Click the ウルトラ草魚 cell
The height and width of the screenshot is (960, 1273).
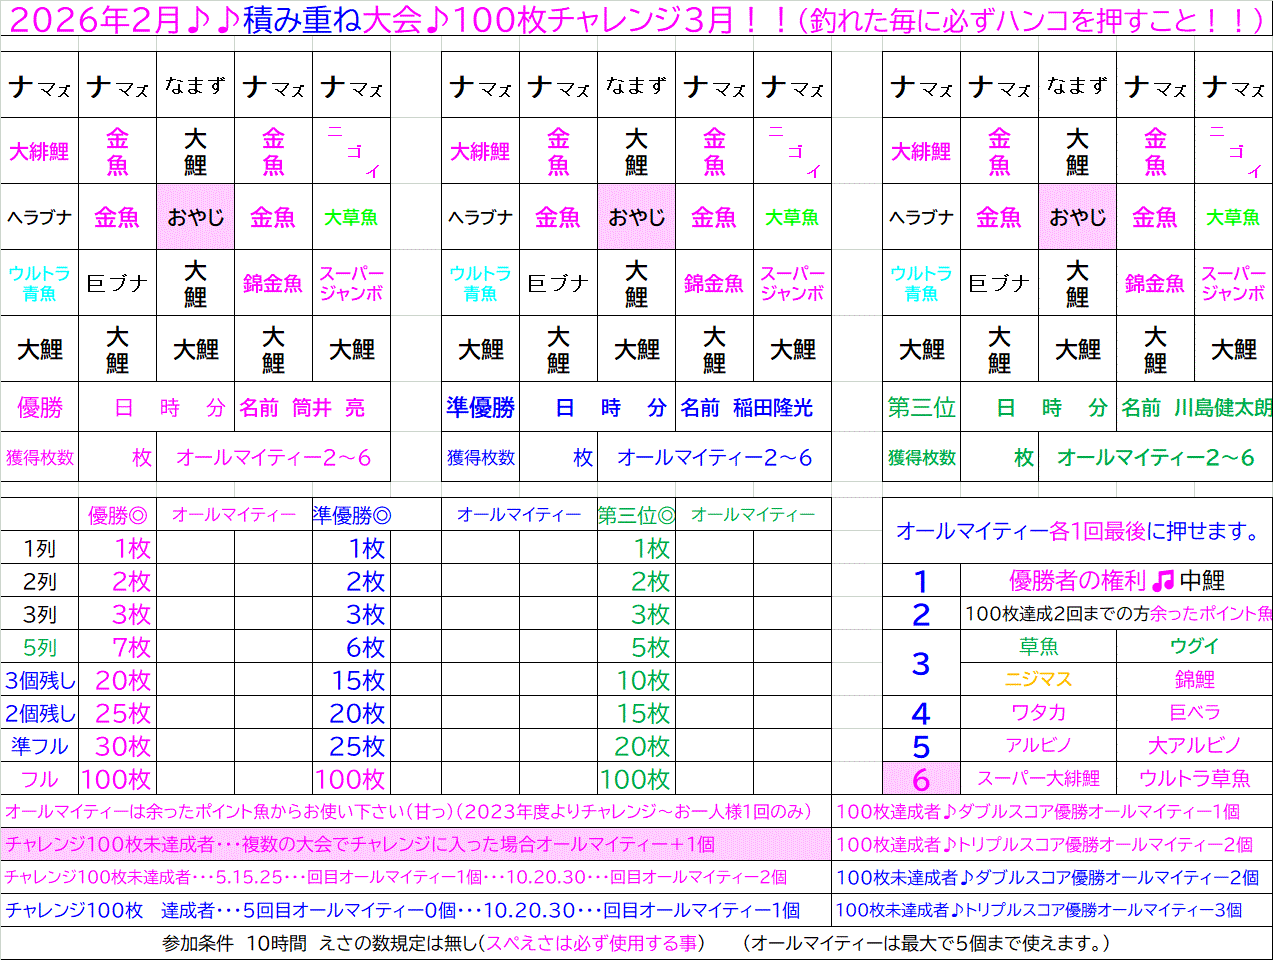click(1194, 778)
